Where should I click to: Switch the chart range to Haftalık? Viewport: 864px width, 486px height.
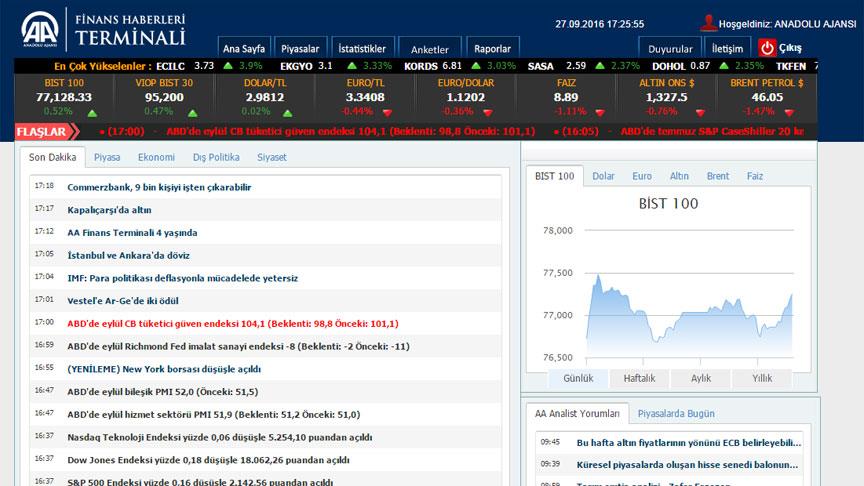point(639,378)
